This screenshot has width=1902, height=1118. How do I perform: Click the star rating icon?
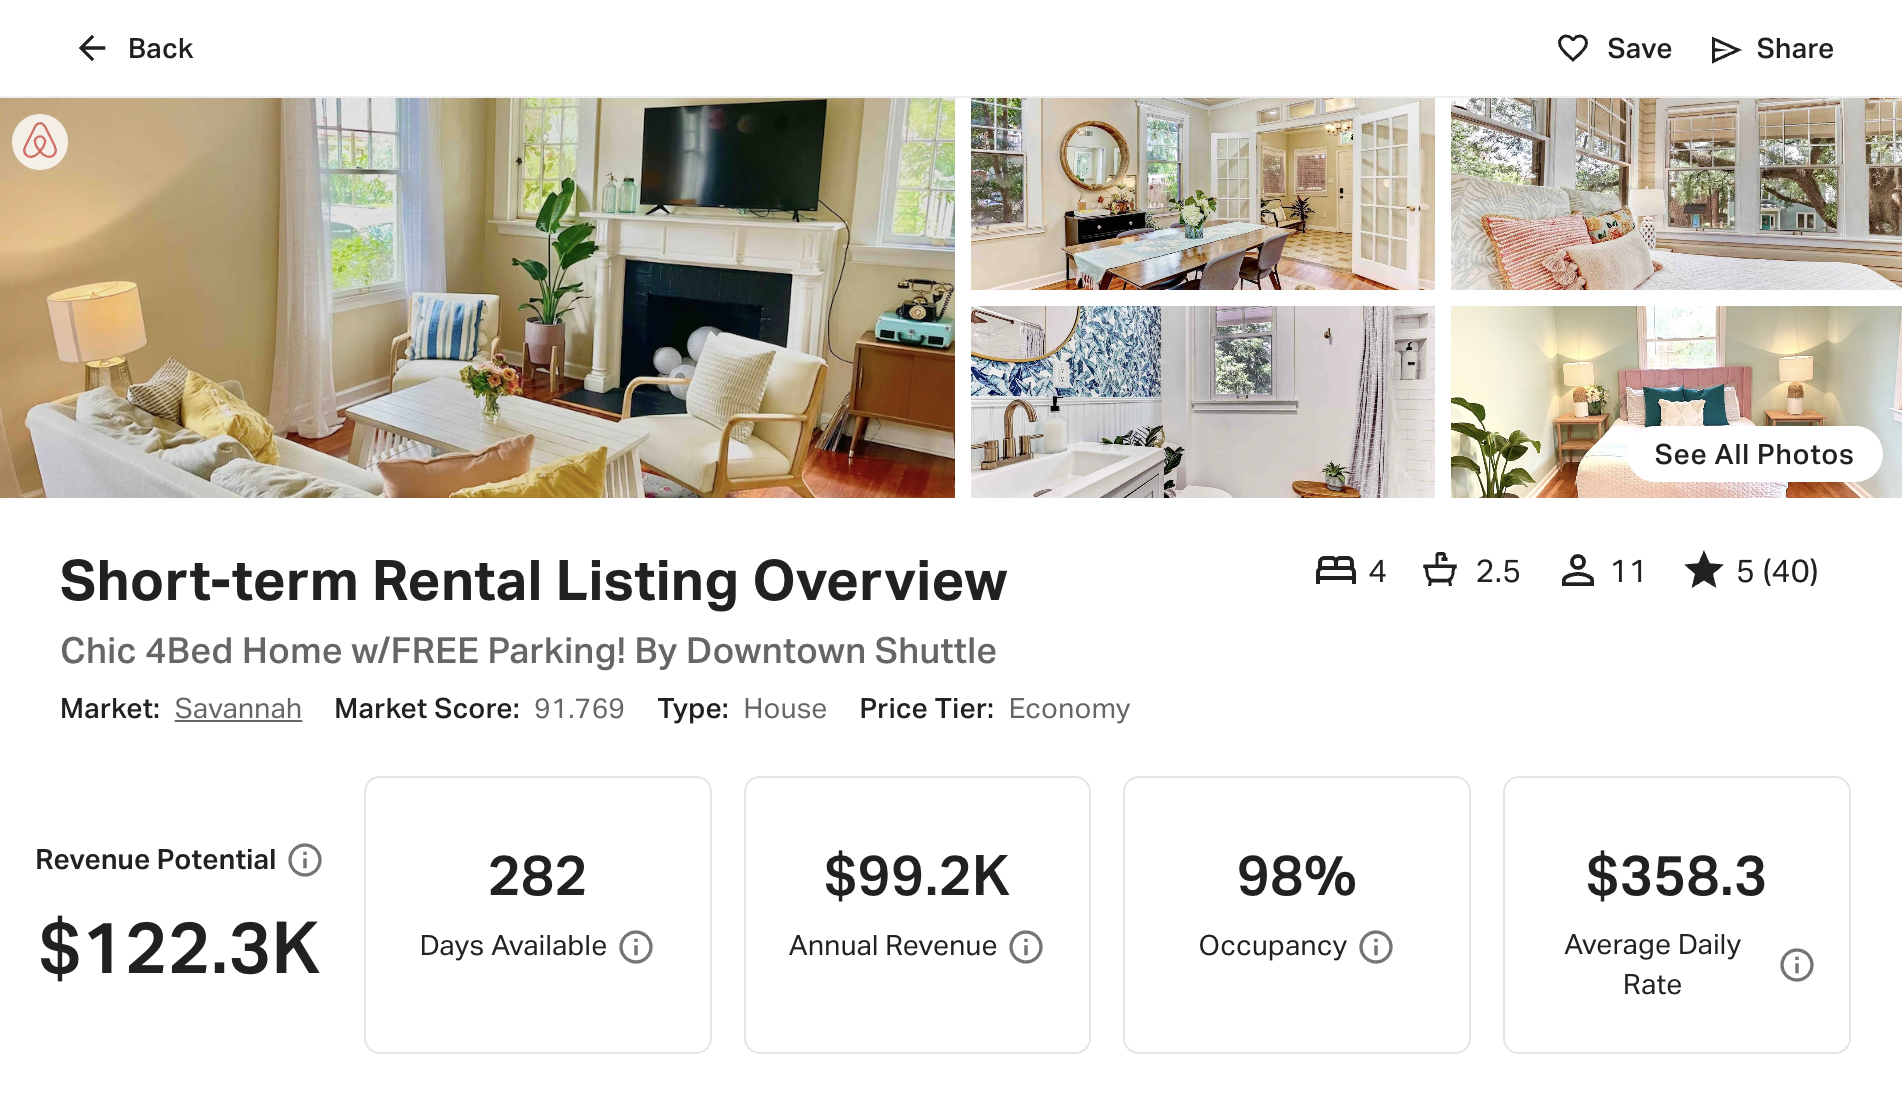(1704, 571)
